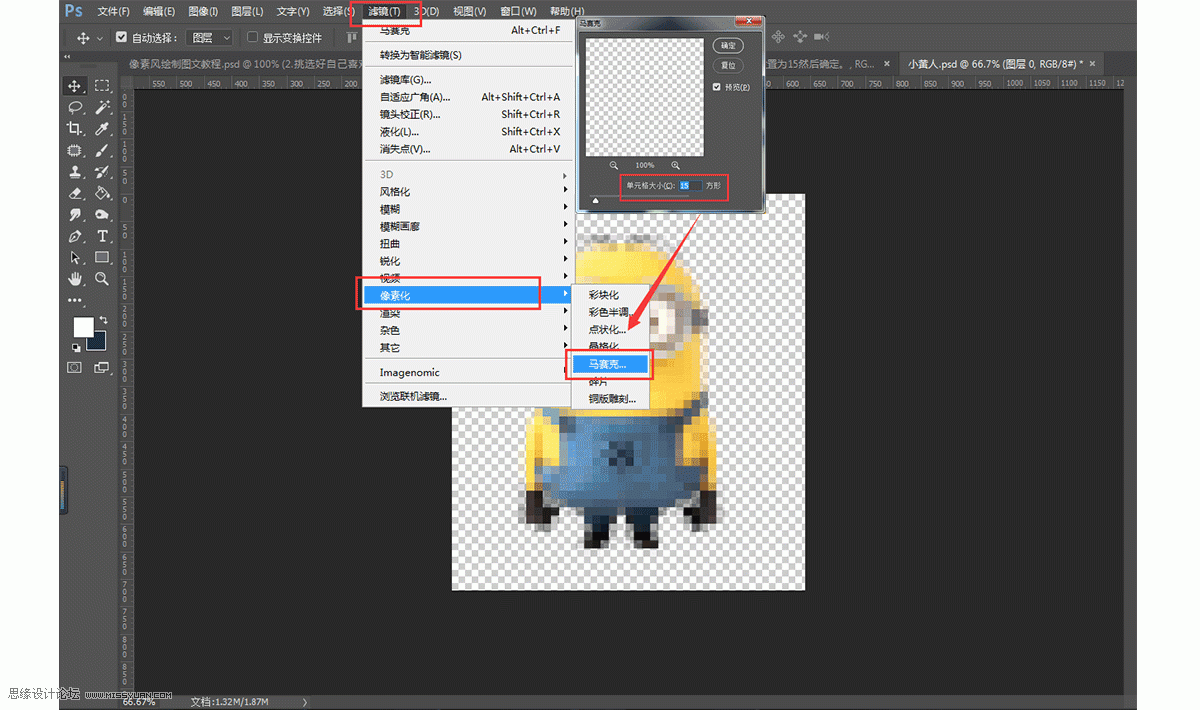This screenshot has width=1200, height=710.
Task: Click the 3D pan icon in options bar
Action: 777,37
